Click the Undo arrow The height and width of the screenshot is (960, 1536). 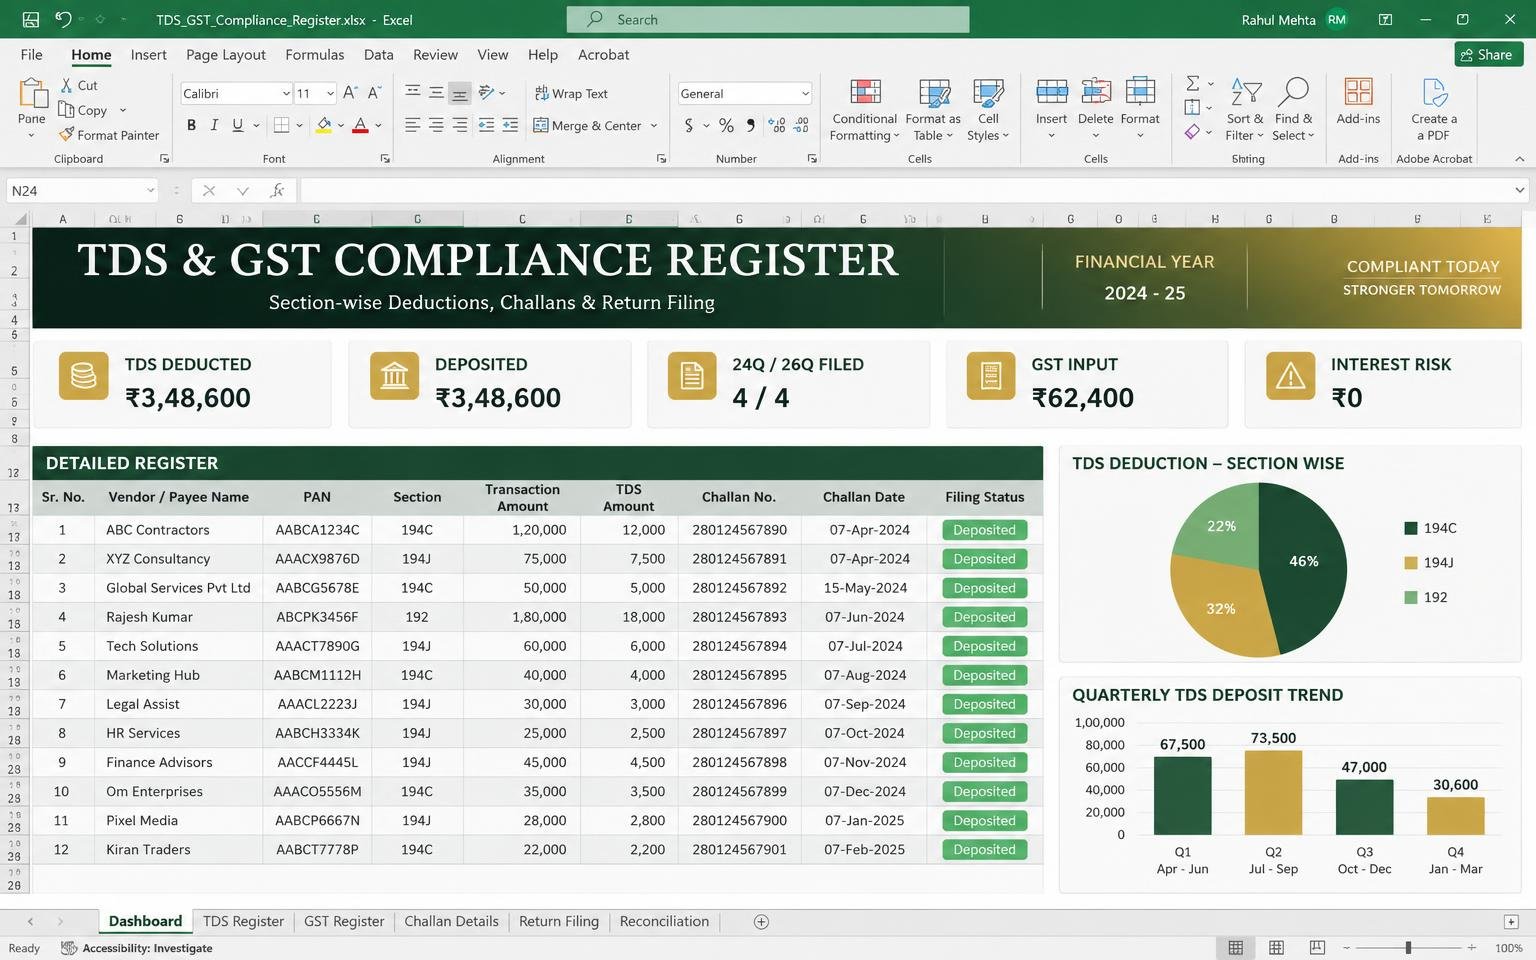[63, 19]
